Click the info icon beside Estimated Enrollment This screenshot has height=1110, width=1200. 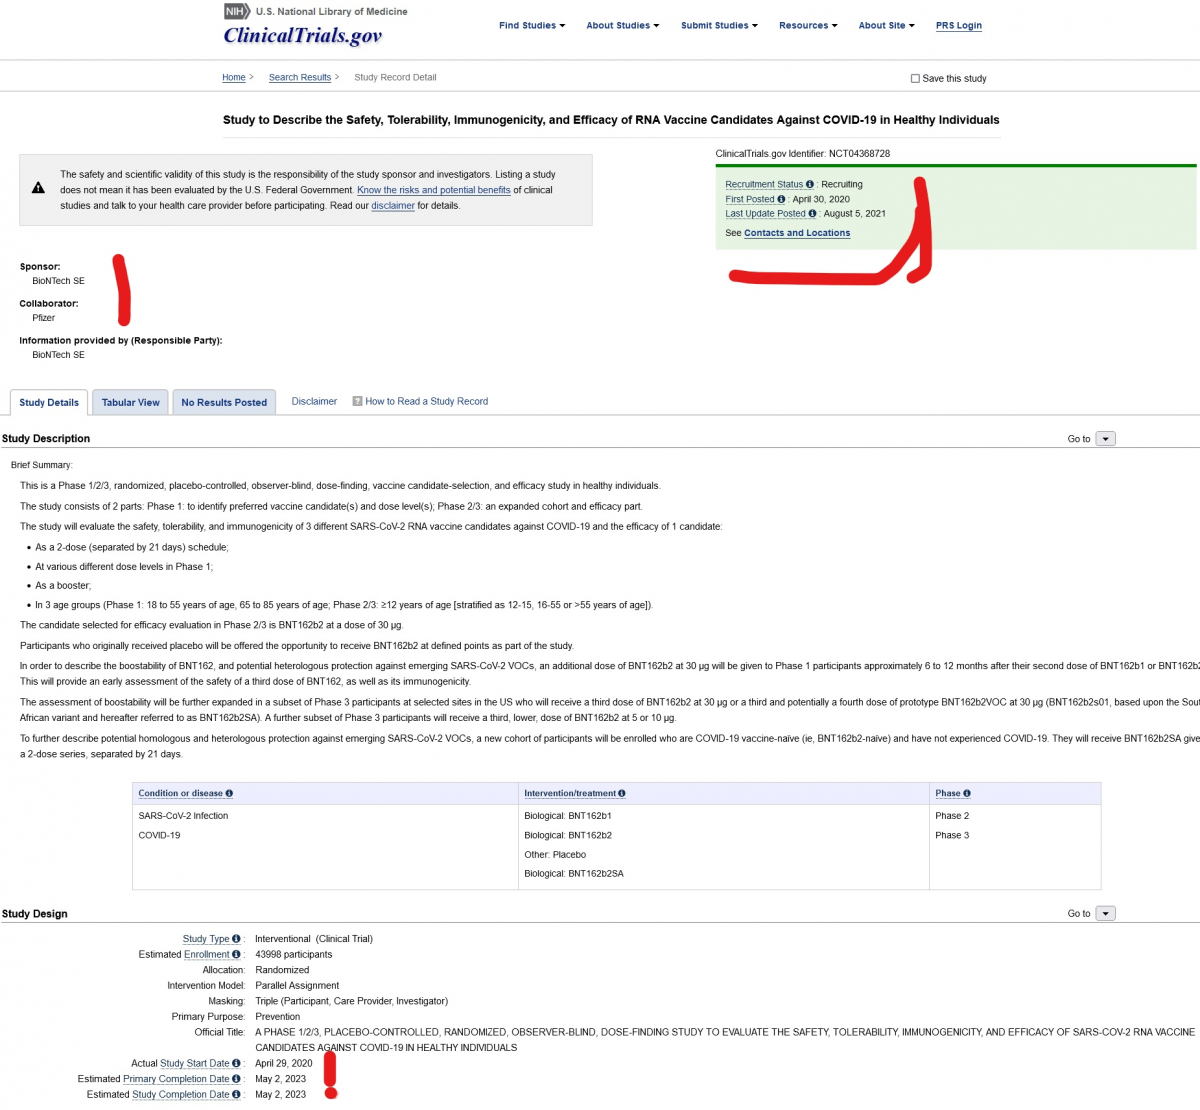coord(236,954)
